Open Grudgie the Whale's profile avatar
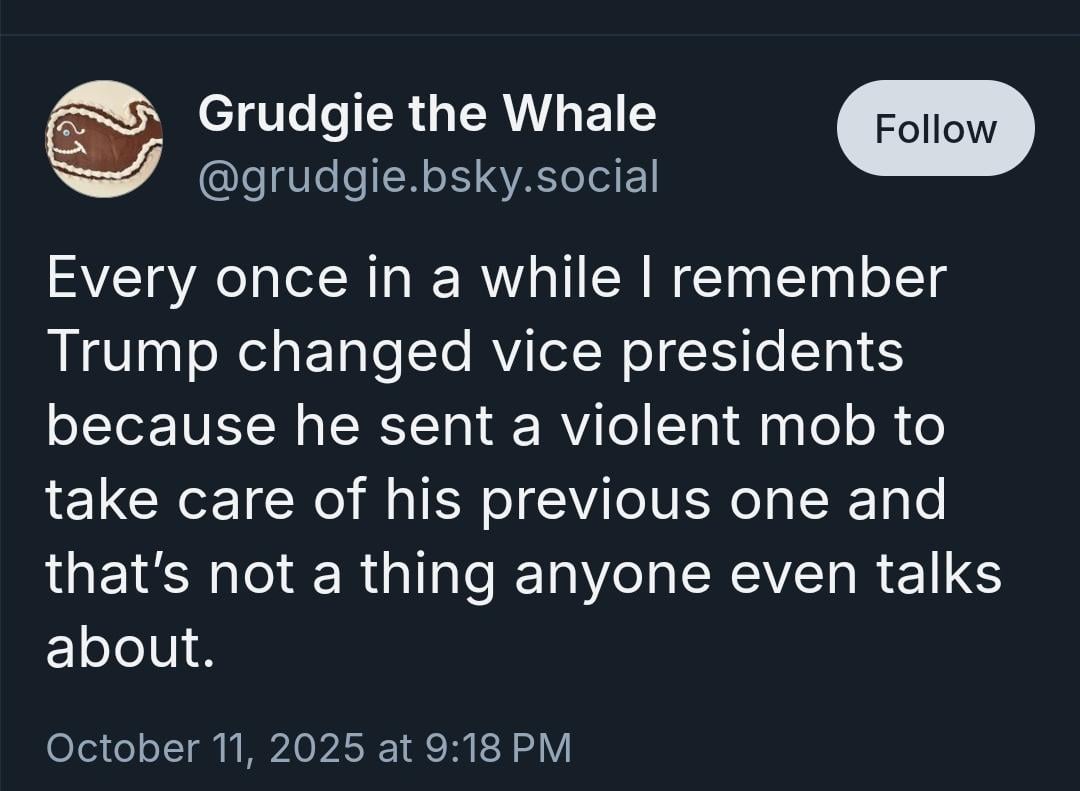 [x=104, y=139]
